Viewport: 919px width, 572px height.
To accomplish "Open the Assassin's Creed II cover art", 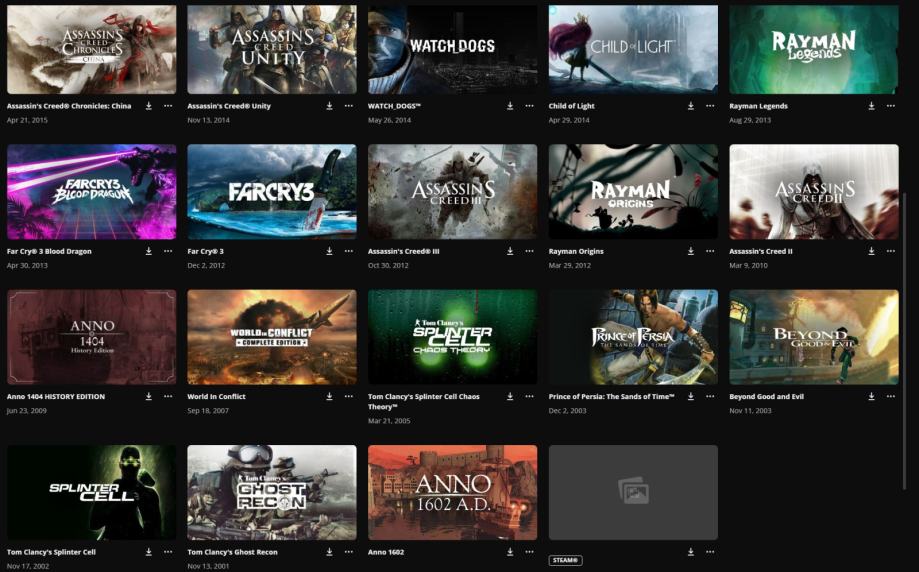I will click(814, 192).
